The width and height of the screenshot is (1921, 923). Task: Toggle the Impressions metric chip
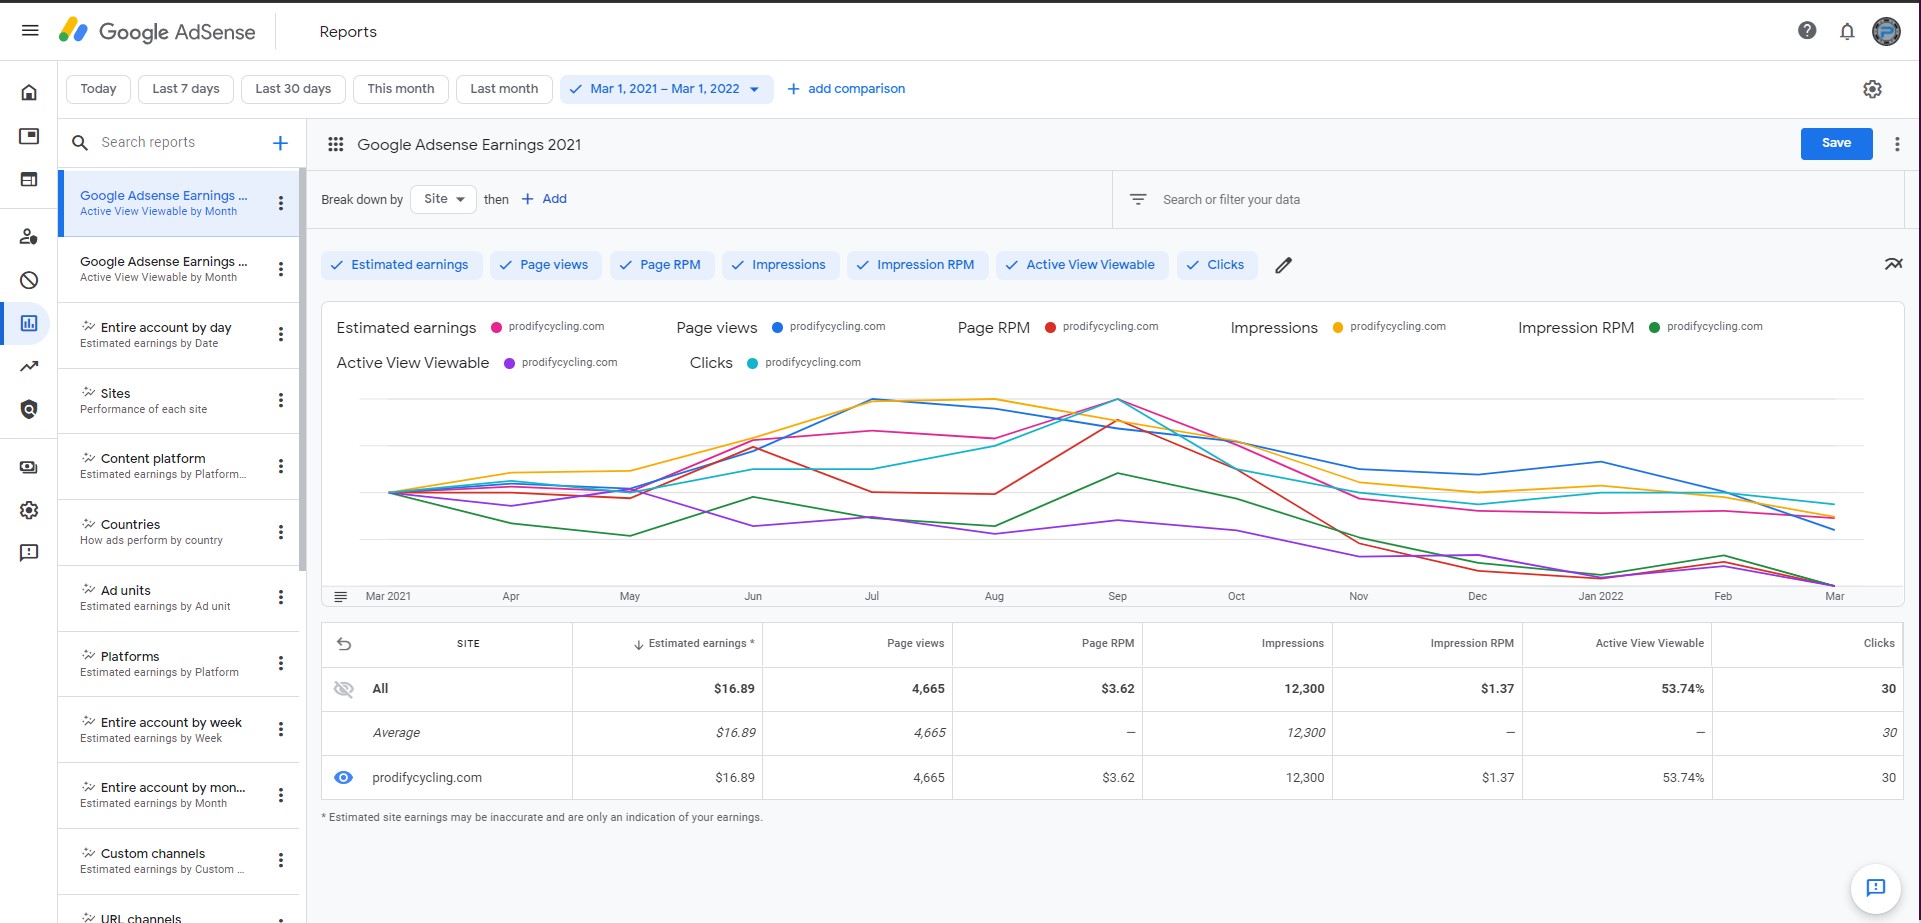[781, 265]
